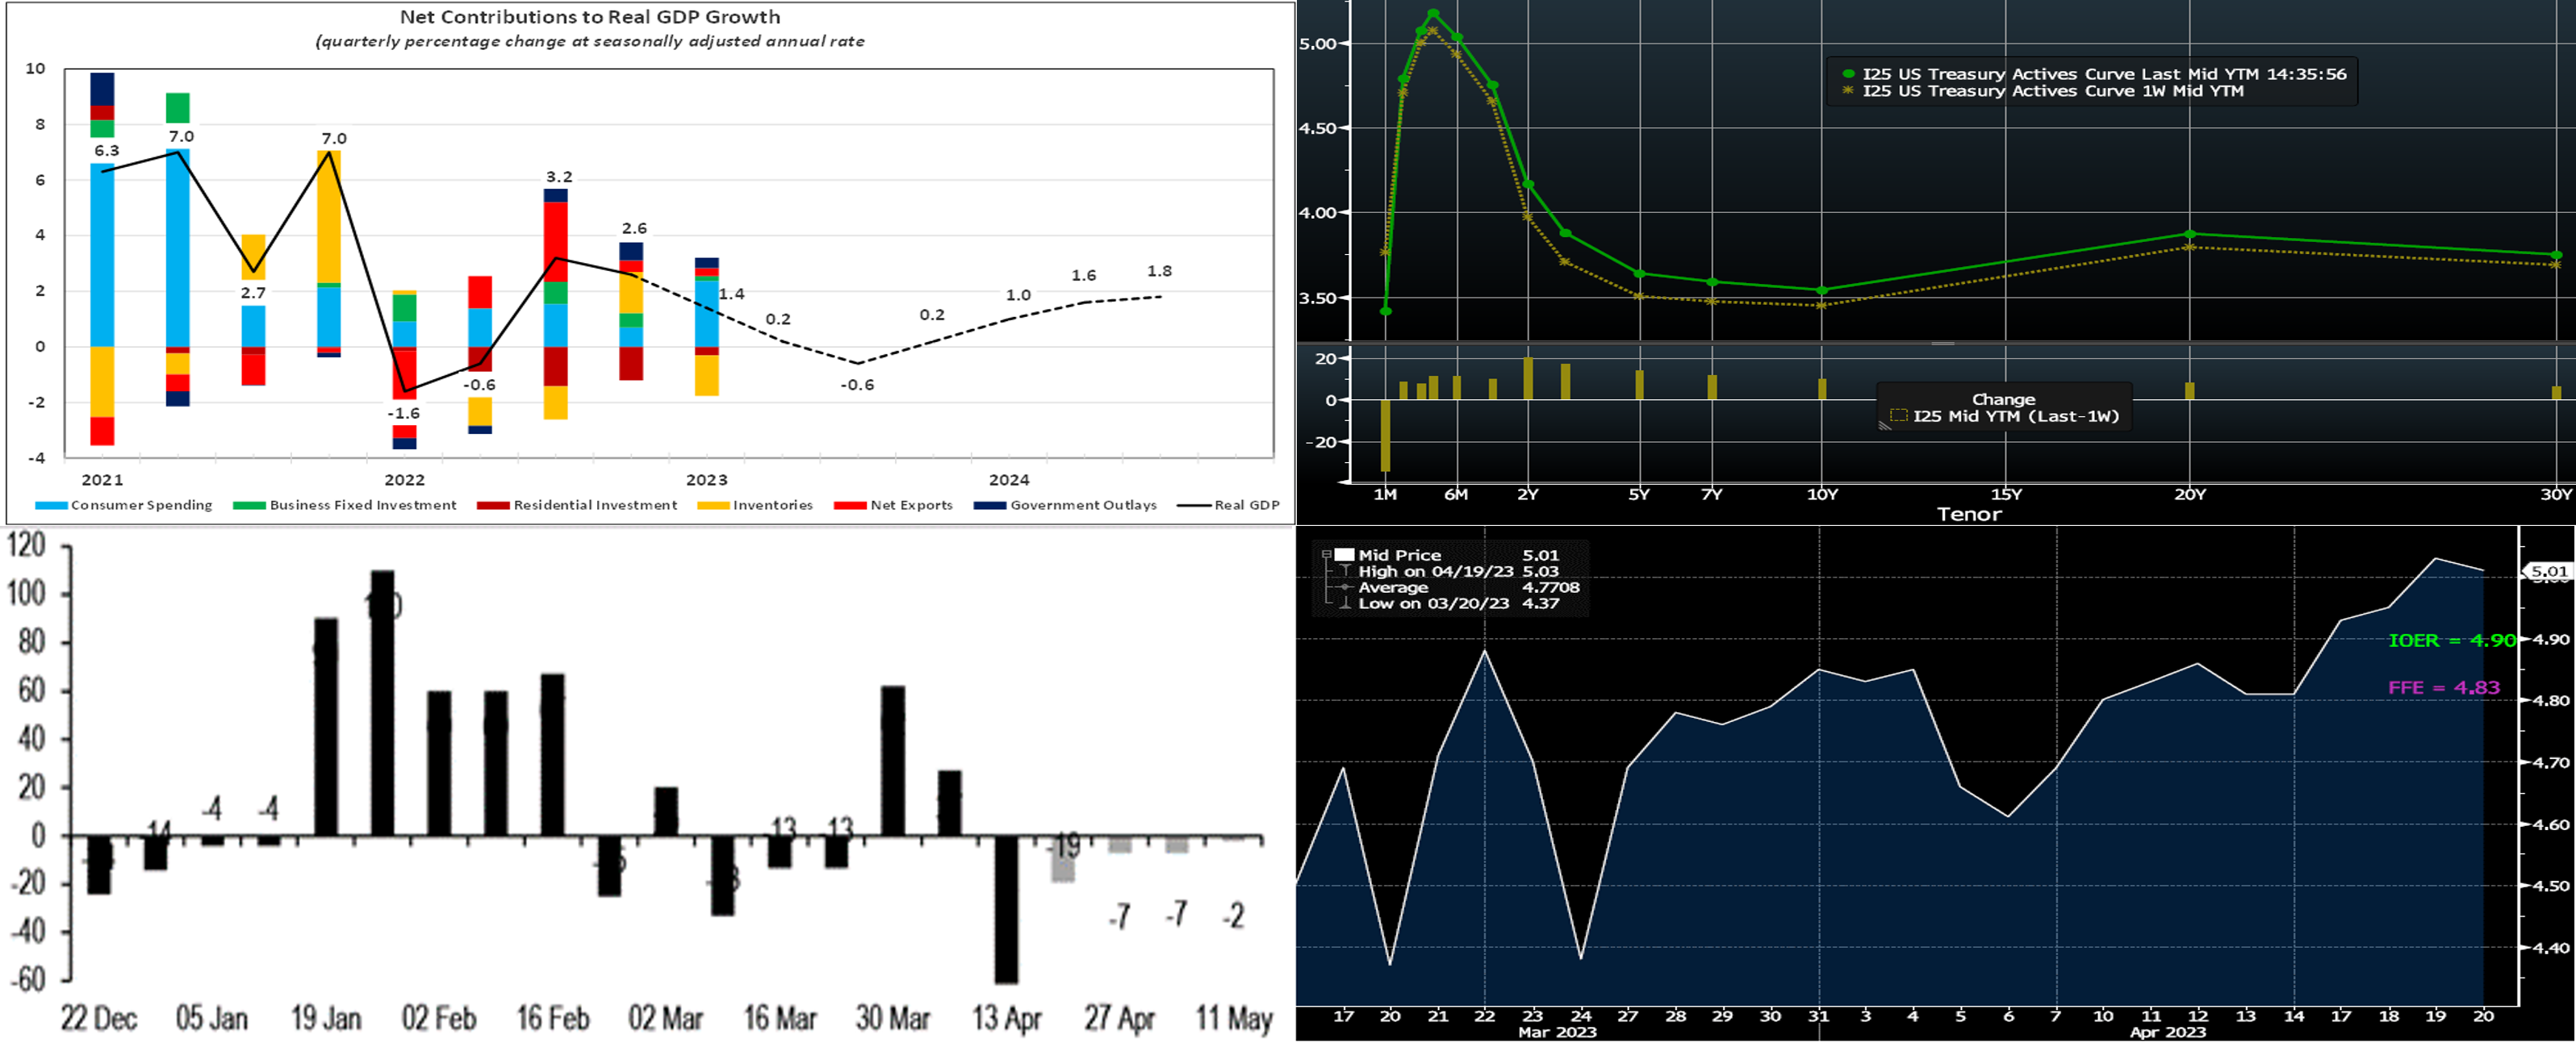Viewport: 2576px width, 1043px height.
Task: Select the Government Outlays legend entry
Action: point(1082,505)
